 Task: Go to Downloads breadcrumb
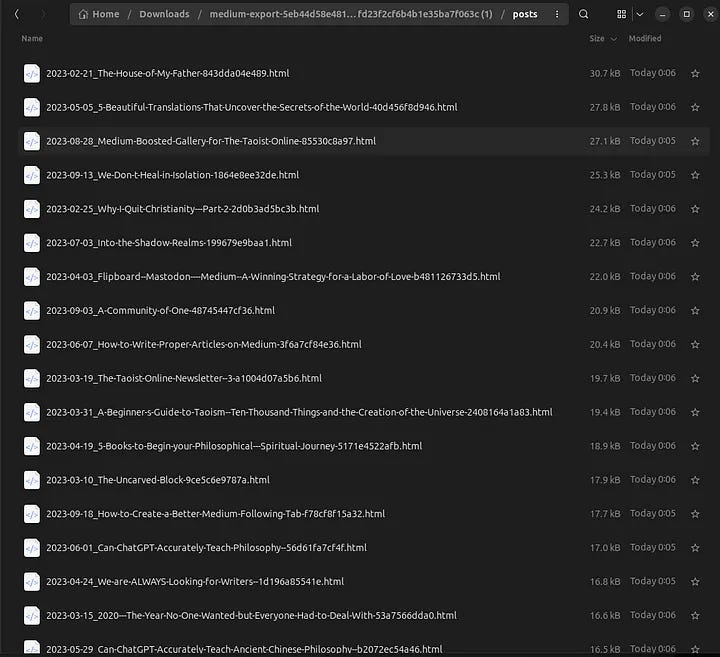point(164,14)
